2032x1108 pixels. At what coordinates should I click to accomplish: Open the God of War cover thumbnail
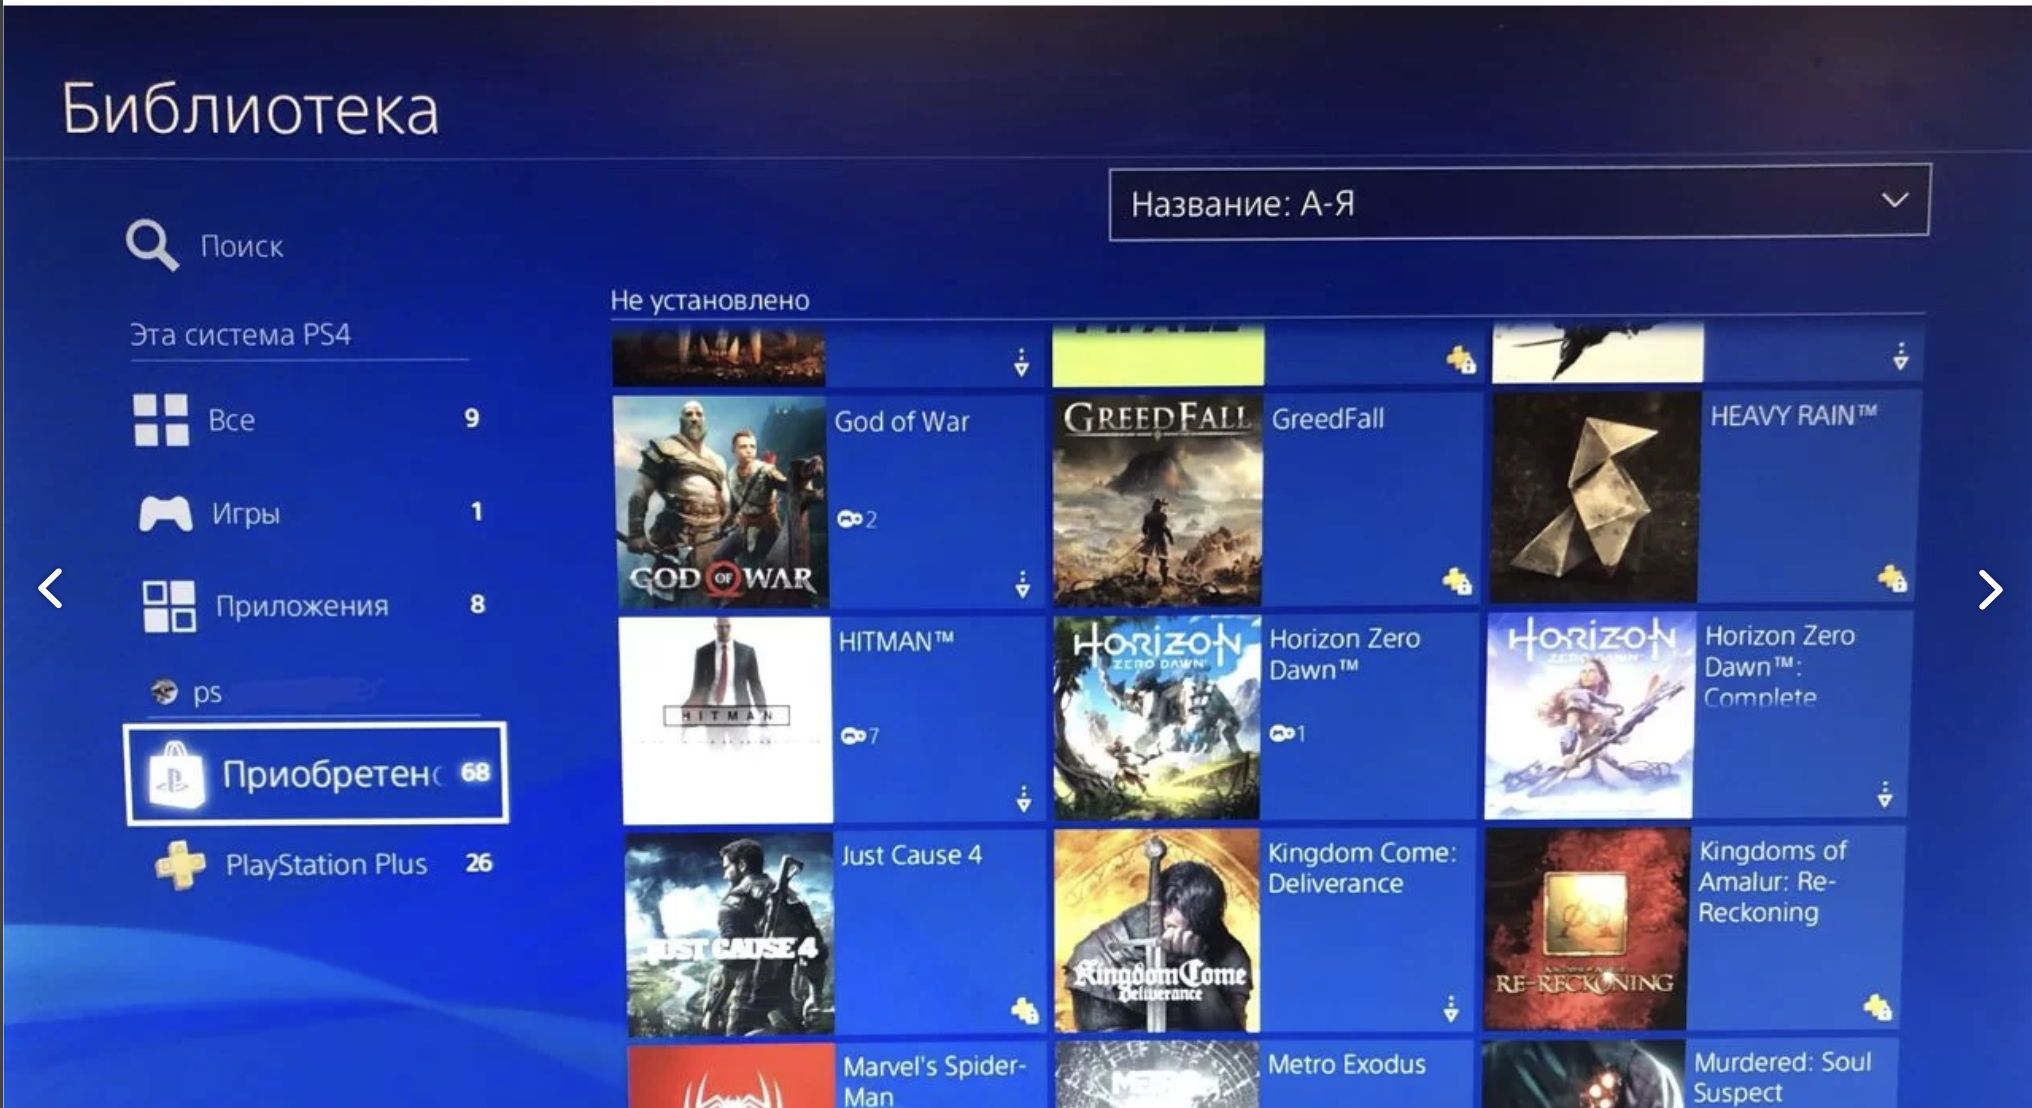720,502
